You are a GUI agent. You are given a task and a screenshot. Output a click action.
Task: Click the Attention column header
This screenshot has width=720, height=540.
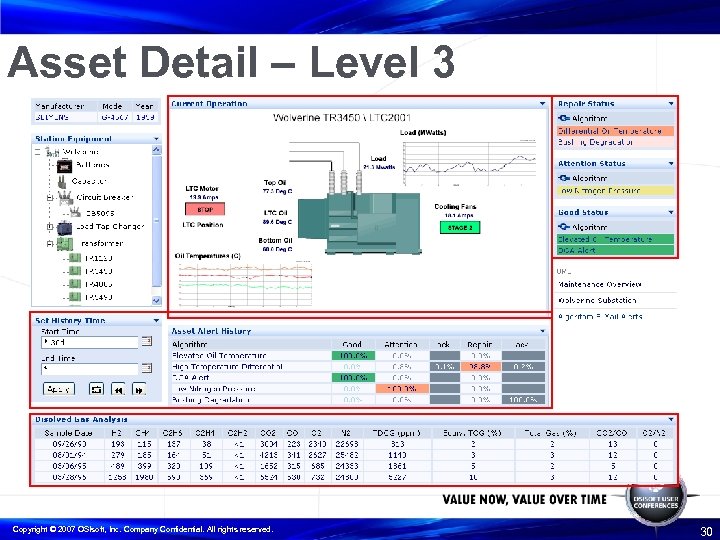[x=401, y=344]
